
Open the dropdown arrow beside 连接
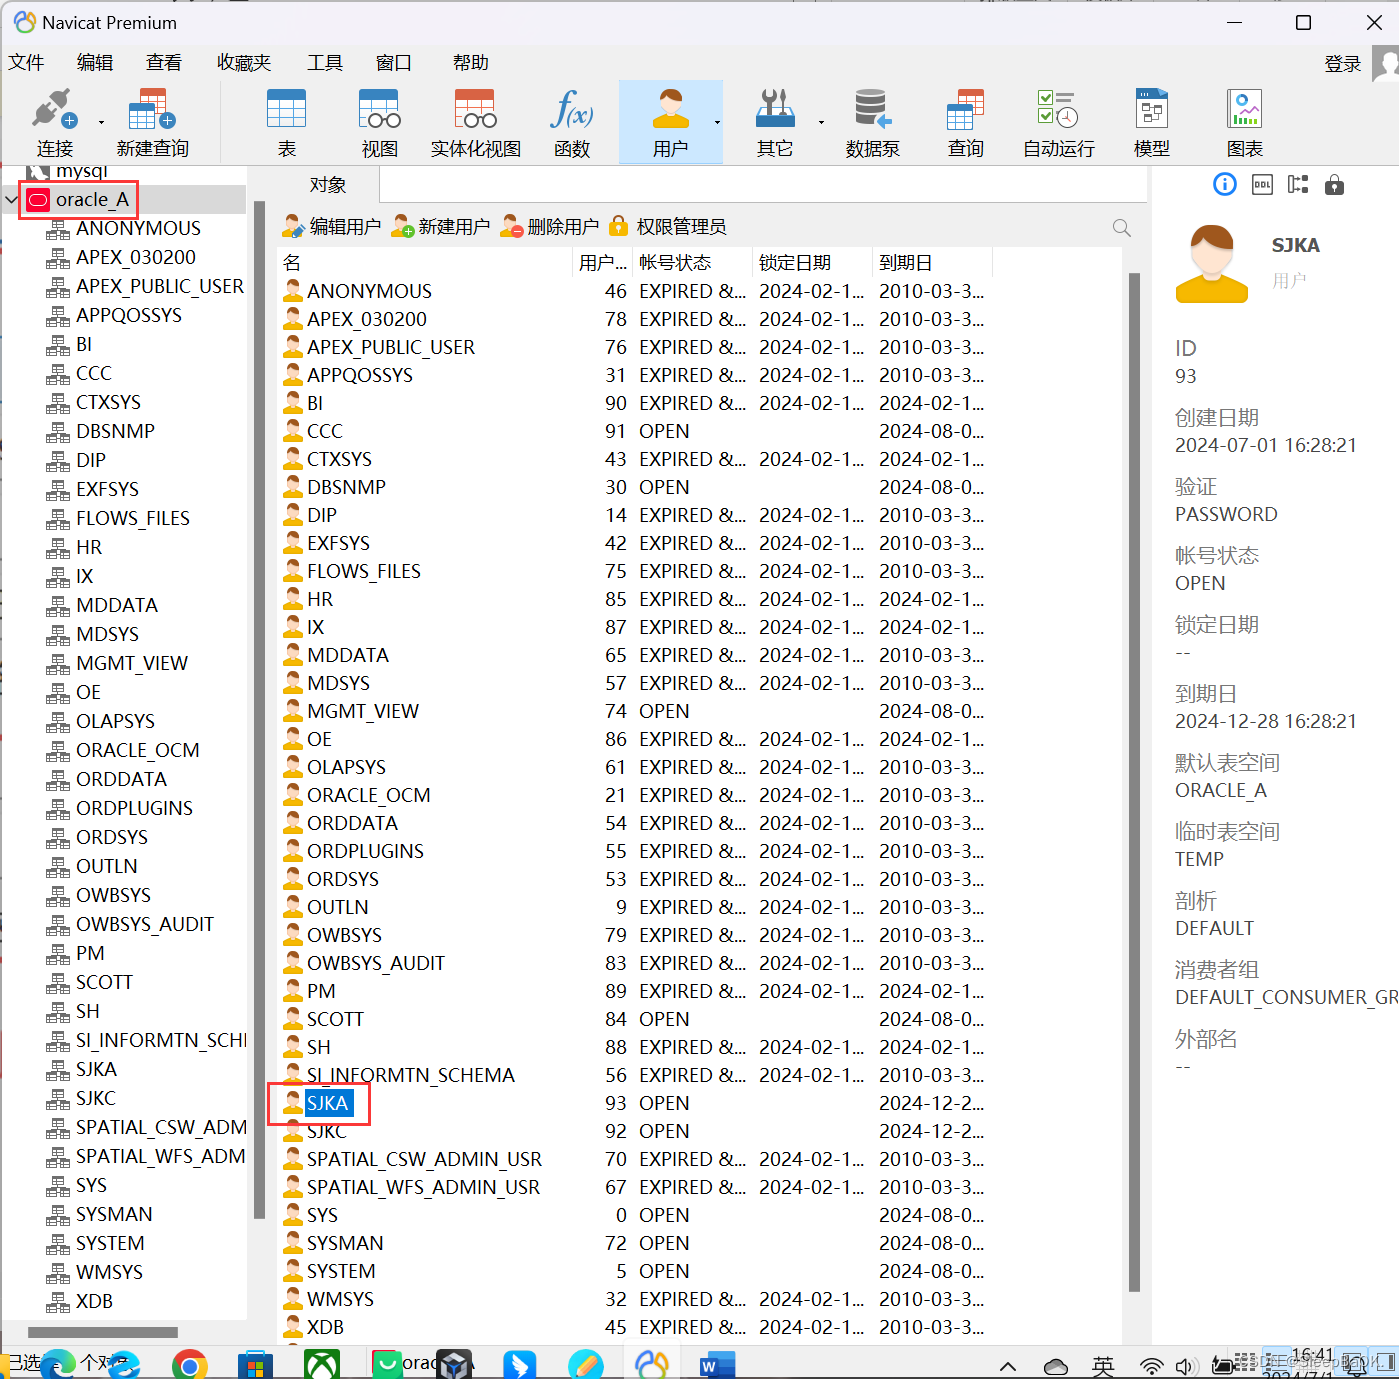[x=99, y=122]
